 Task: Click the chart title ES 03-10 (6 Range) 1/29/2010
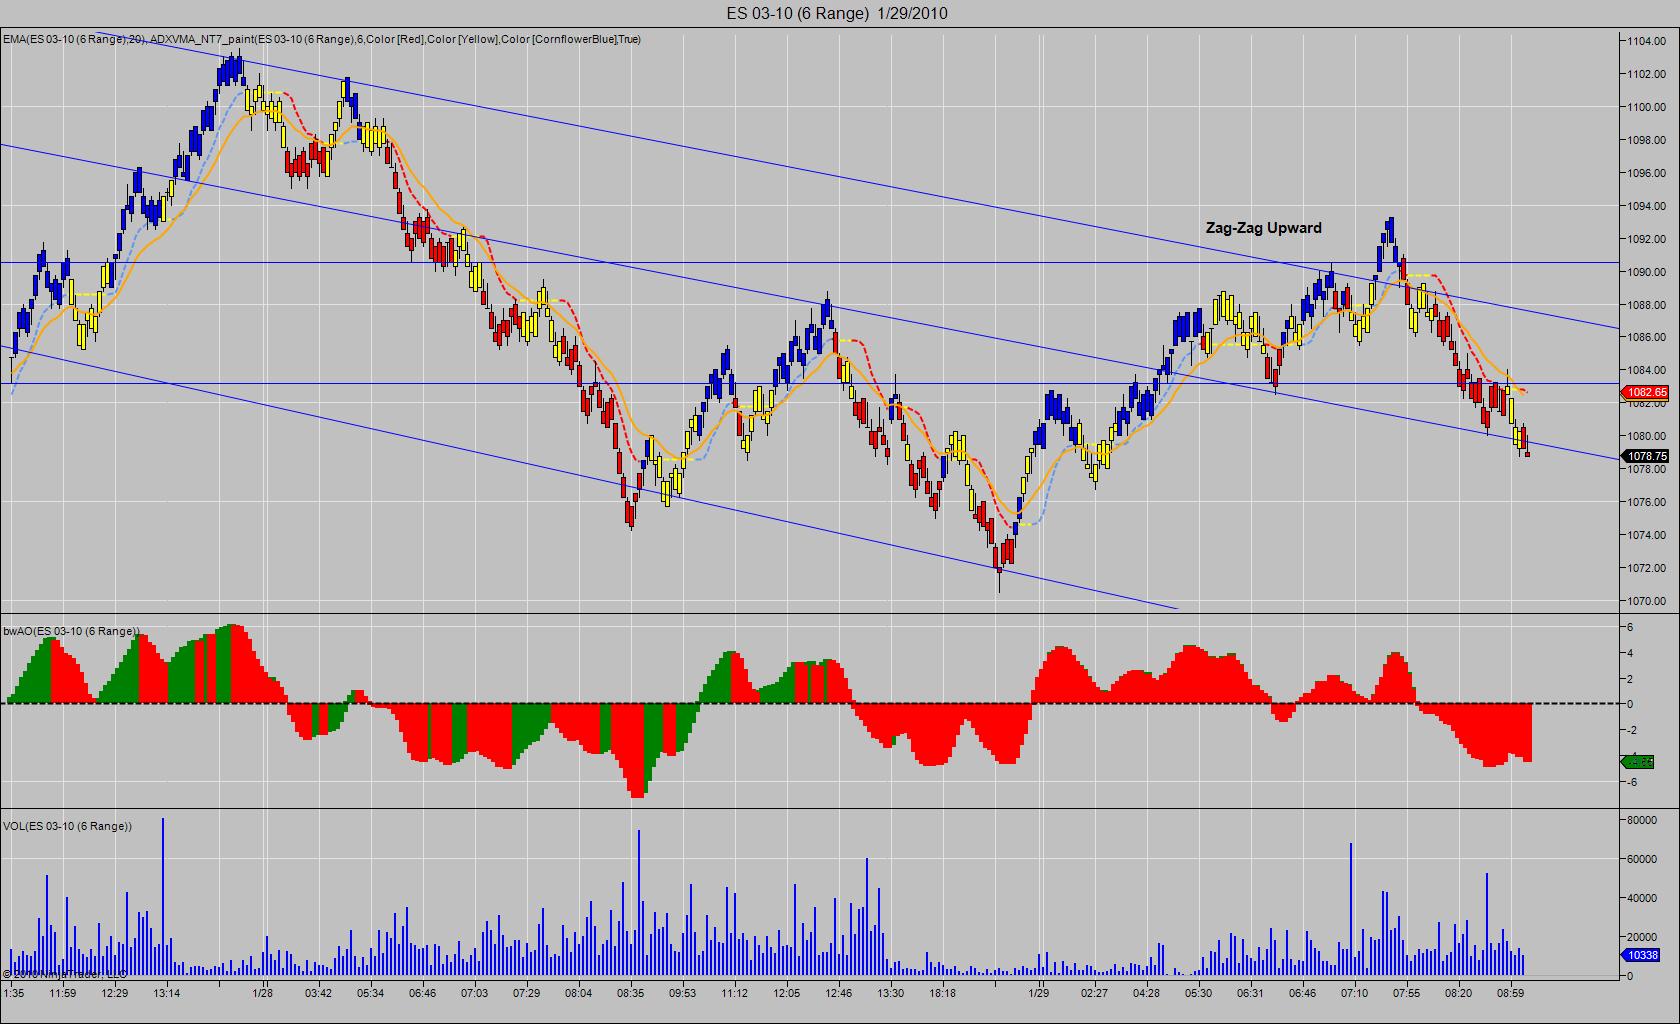click(x=837, y=13)
